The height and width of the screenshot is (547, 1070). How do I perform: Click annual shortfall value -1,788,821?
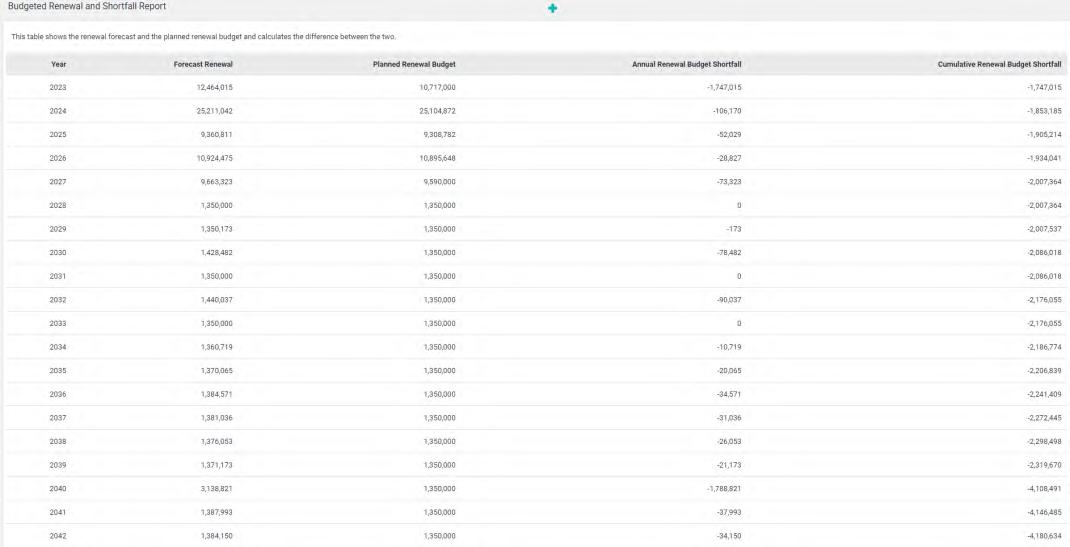point(723,489)
